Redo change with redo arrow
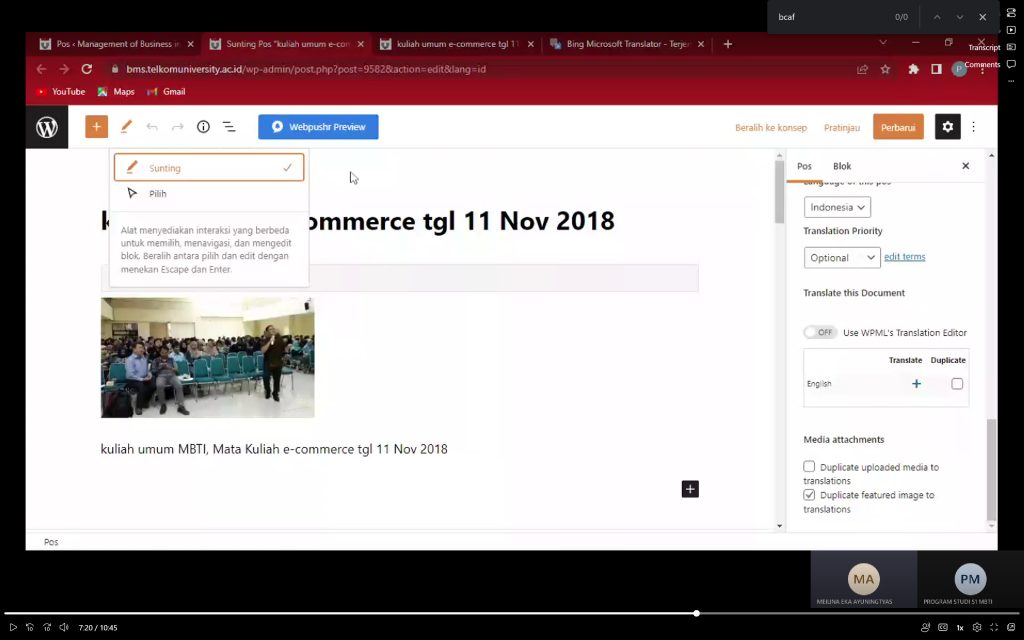 178,127
